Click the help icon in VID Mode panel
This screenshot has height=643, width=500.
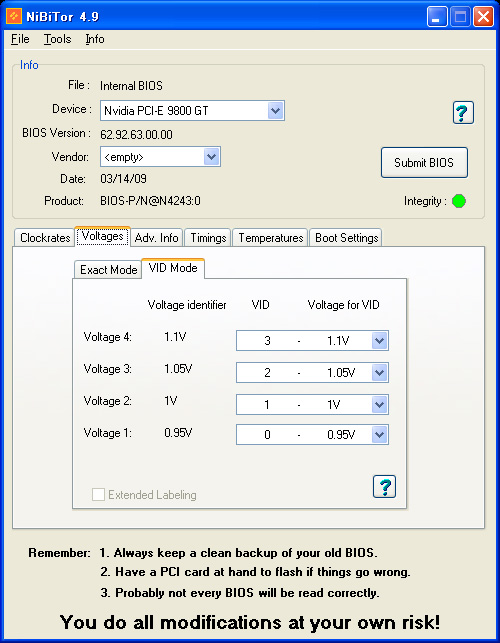[384, 486]
